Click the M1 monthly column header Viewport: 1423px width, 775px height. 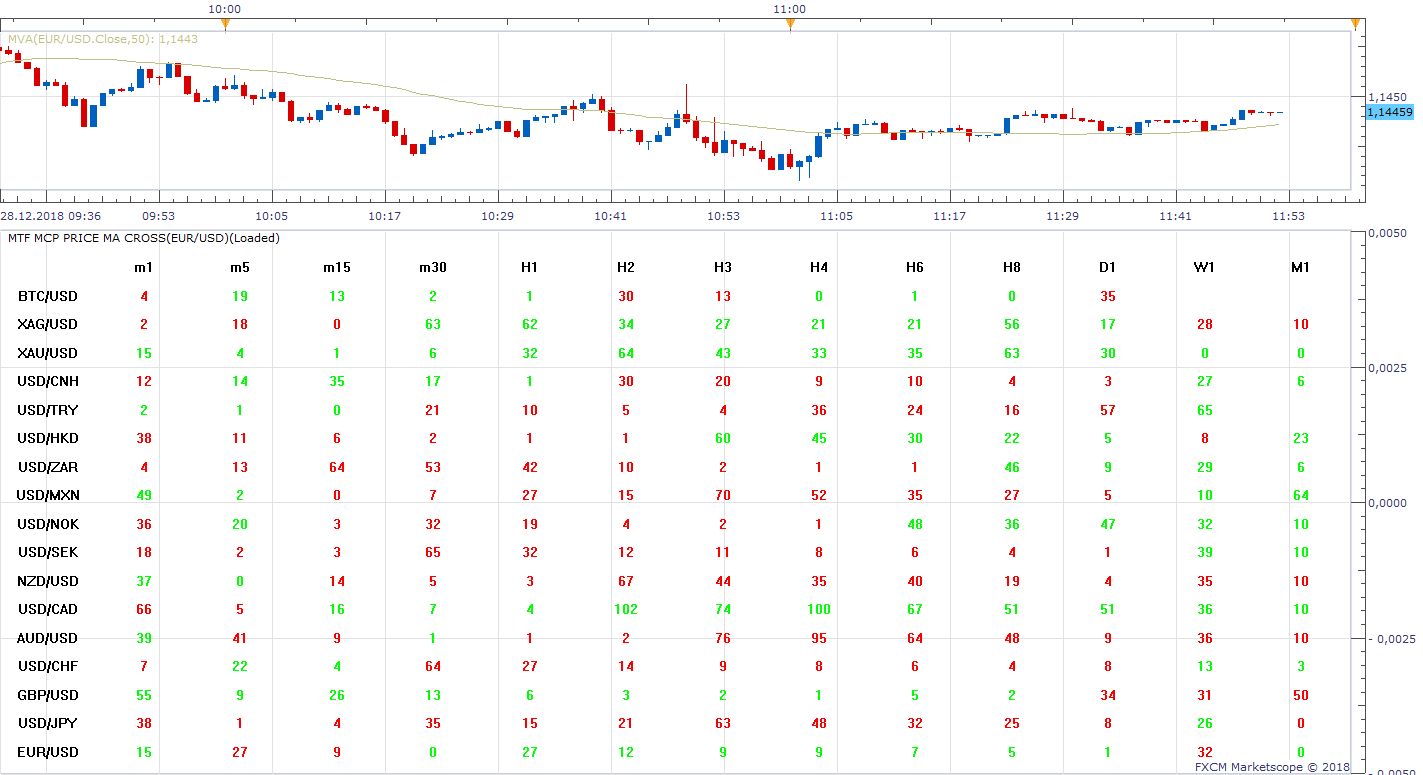tap(1300, 267)
